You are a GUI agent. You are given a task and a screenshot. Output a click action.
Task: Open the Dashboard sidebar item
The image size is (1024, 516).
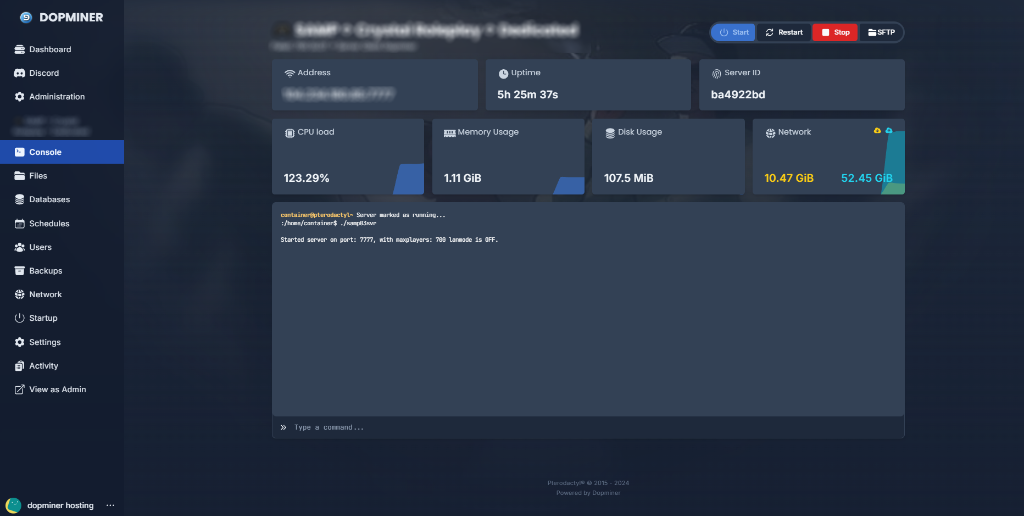click(x=62, y=50)
